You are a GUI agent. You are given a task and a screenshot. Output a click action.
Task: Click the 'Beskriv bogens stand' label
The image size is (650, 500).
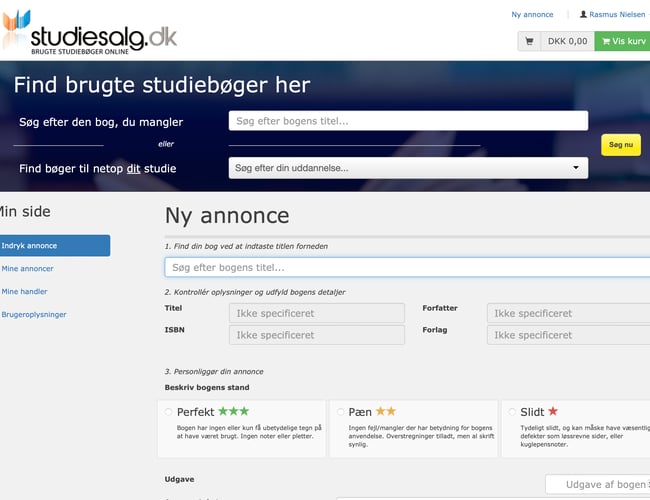(207, 387)
